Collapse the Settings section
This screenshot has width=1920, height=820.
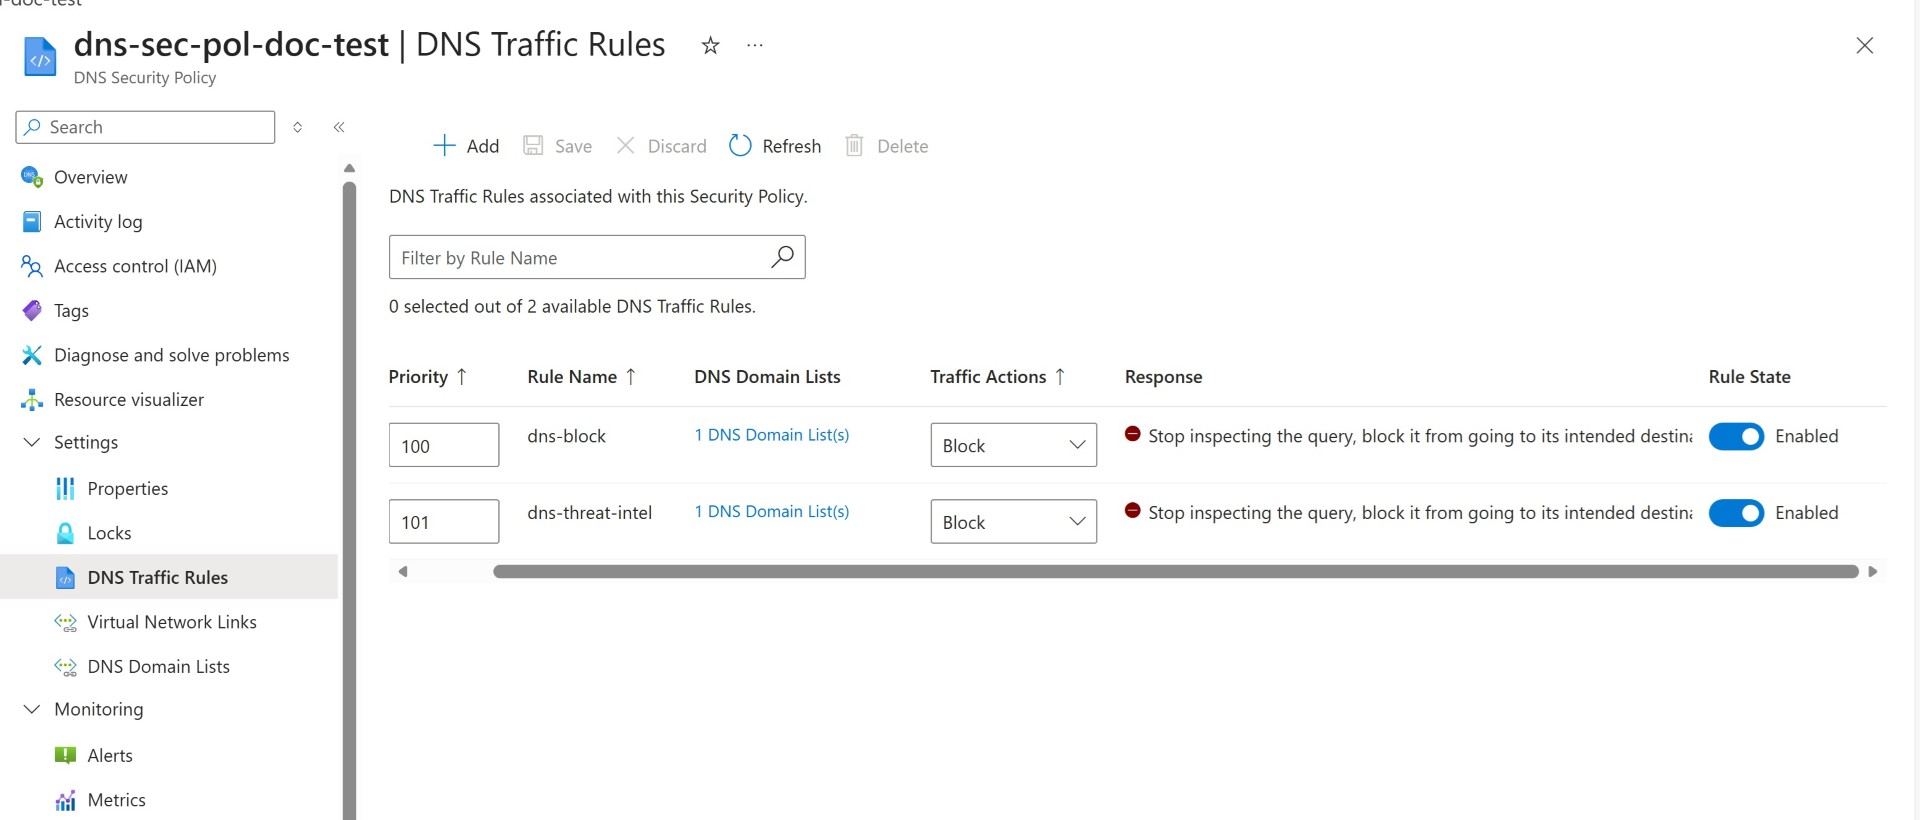tap(32, 442)
